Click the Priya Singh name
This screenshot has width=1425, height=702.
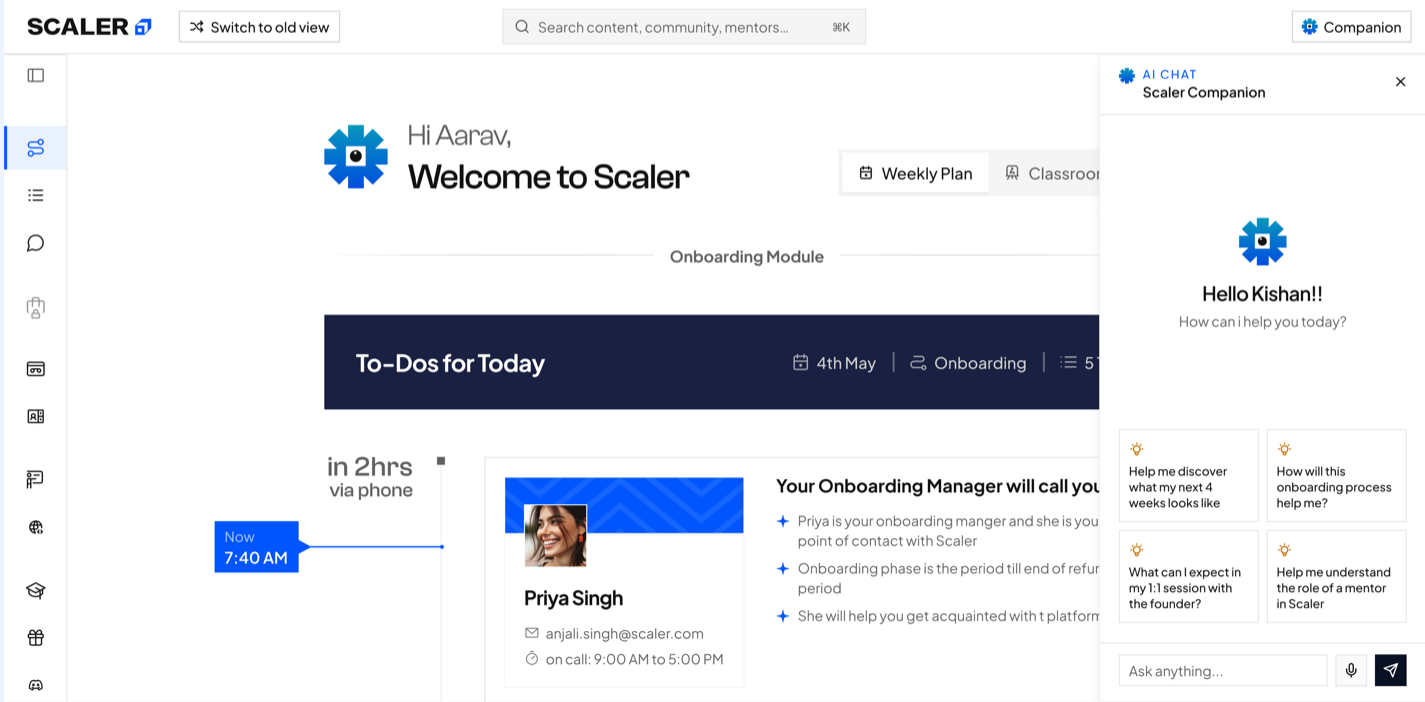[x=573, y=598]
